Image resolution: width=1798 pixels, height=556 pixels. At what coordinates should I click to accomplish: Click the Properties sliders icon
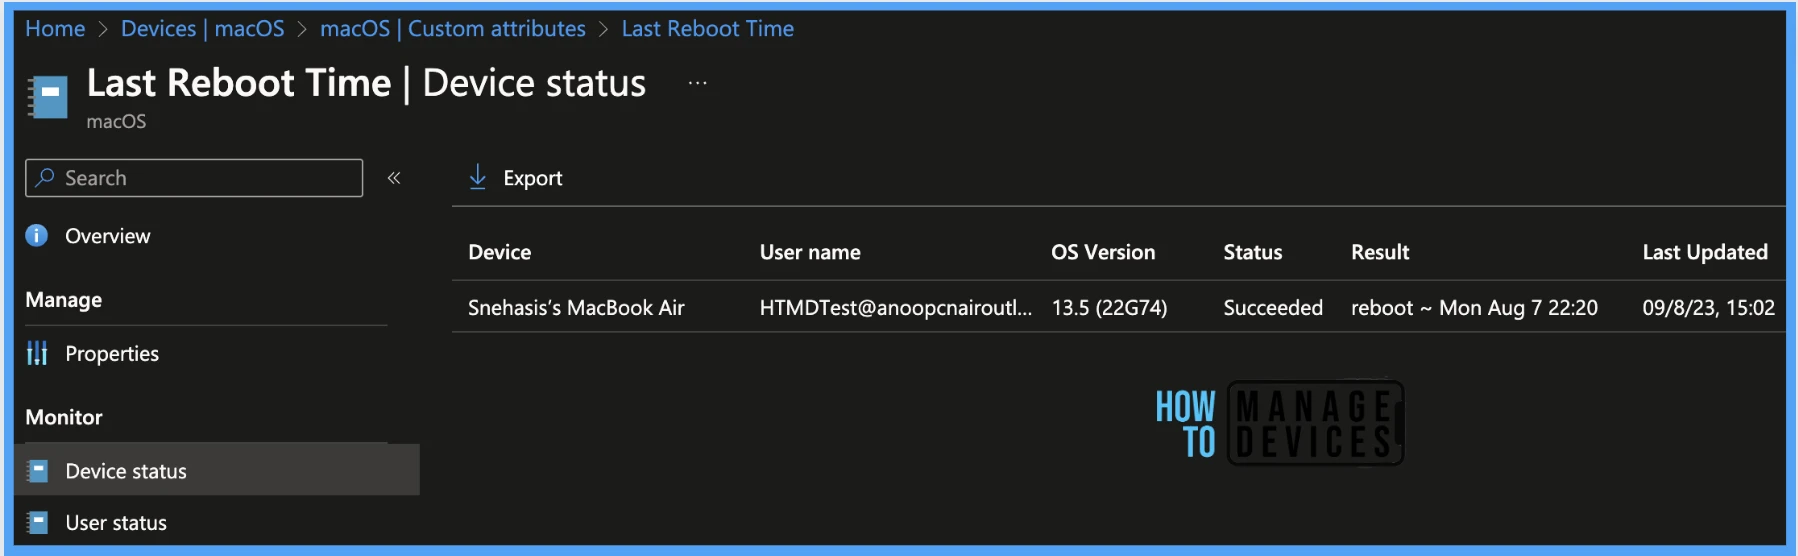pos(37,353)
